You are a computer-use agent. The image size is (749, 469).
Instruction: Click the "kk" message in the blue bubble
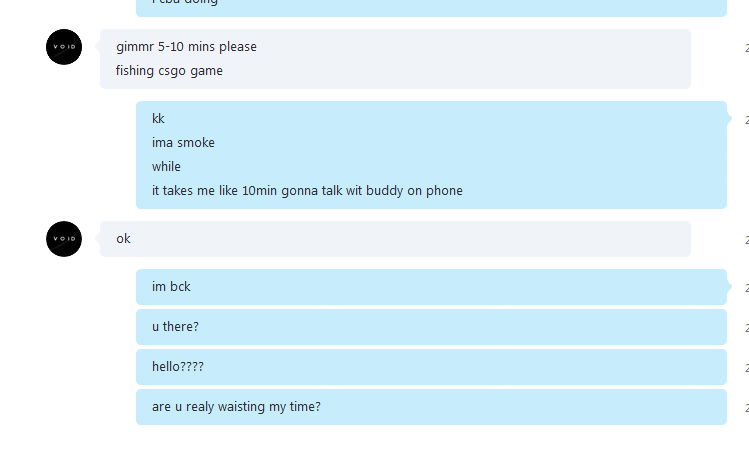158,118
